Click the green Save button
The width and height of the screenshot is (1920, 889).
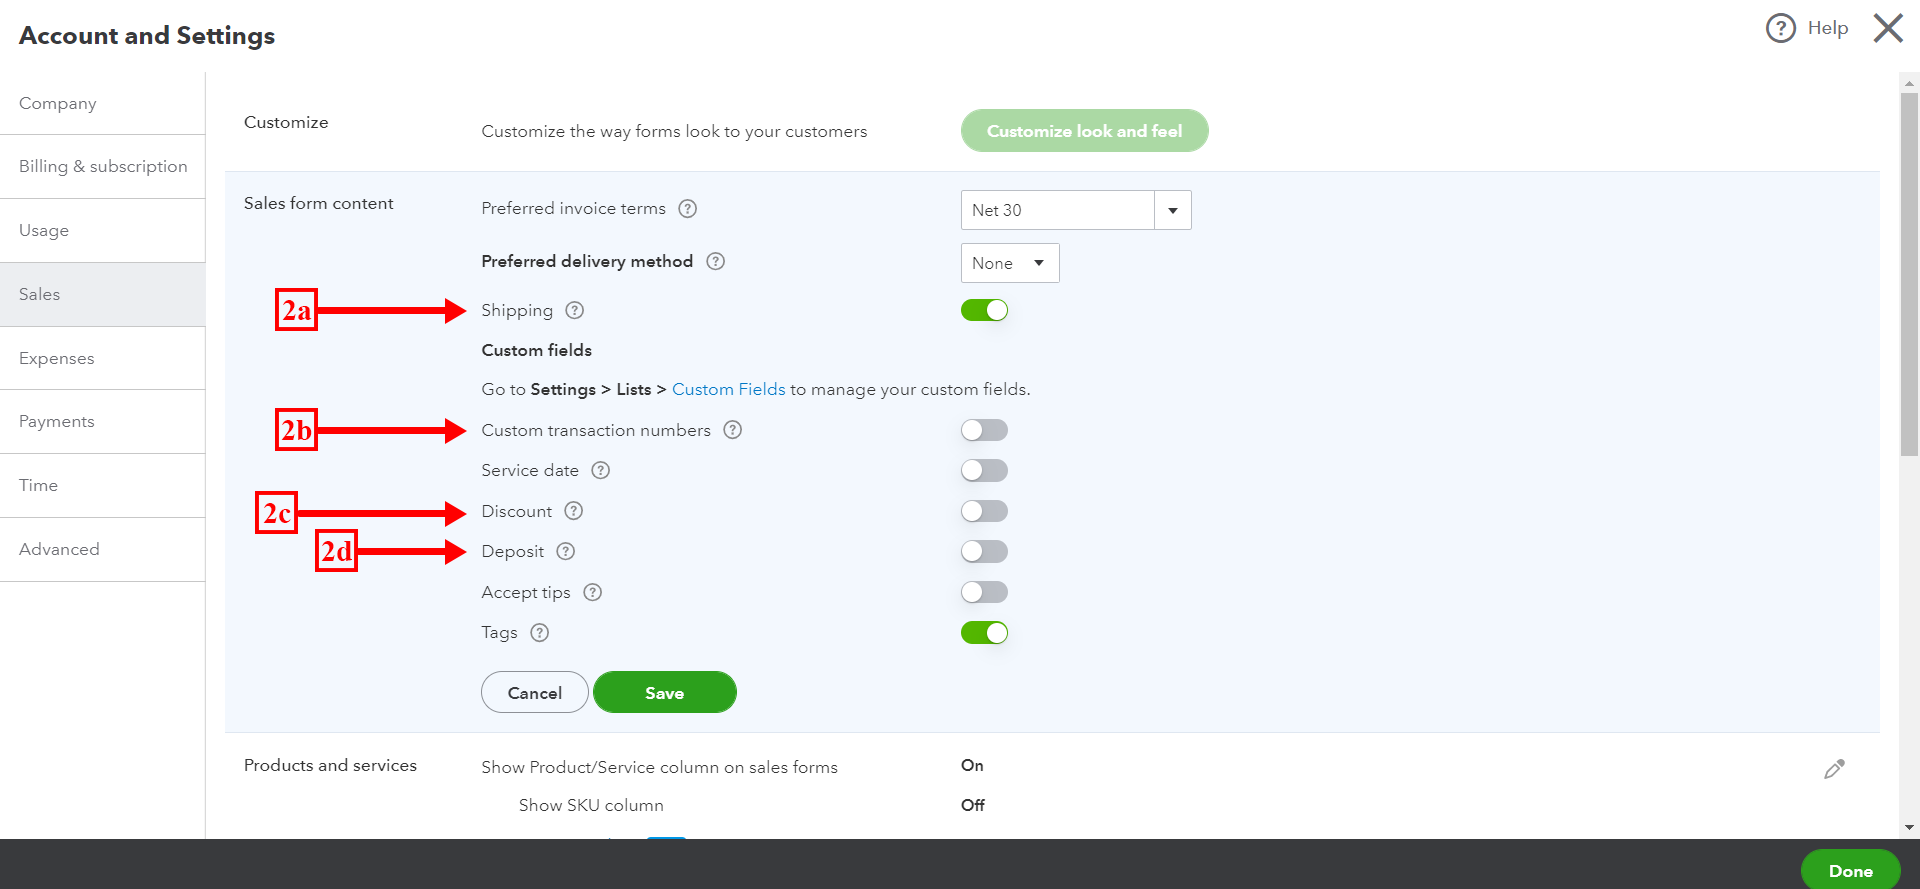click(664, 693)
